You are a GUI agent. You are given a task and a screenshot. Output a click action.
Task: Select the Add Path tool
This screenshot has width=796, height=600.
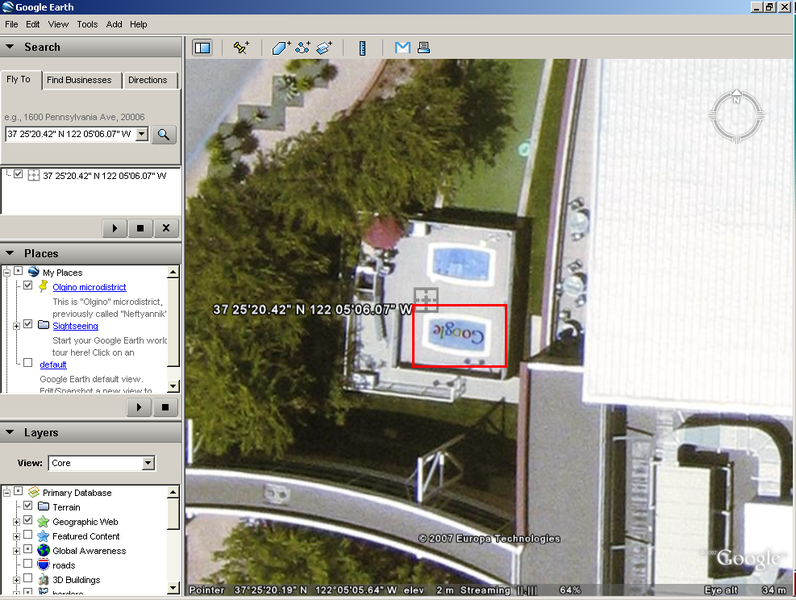[x=302, y=47]
